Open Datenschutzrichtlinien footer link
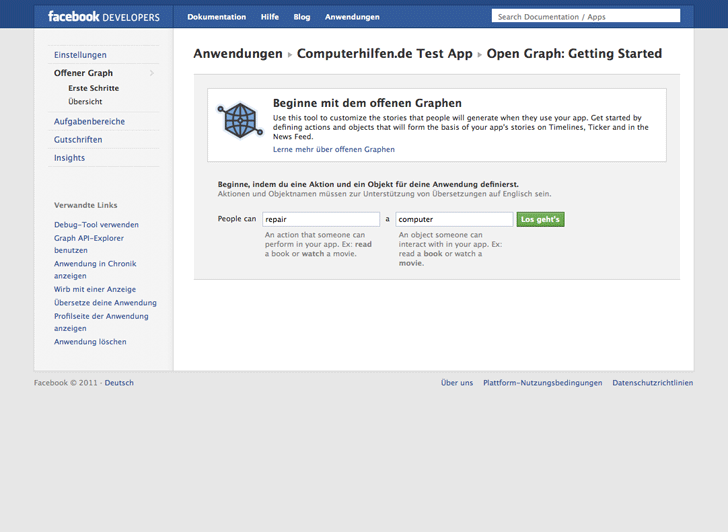728x532 pixels. [652, 383]
